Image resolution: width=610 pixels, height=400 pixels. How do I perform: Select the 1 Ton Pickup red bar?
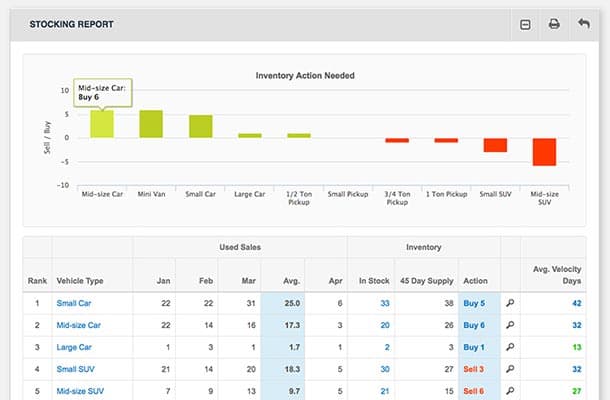[446, 140]
